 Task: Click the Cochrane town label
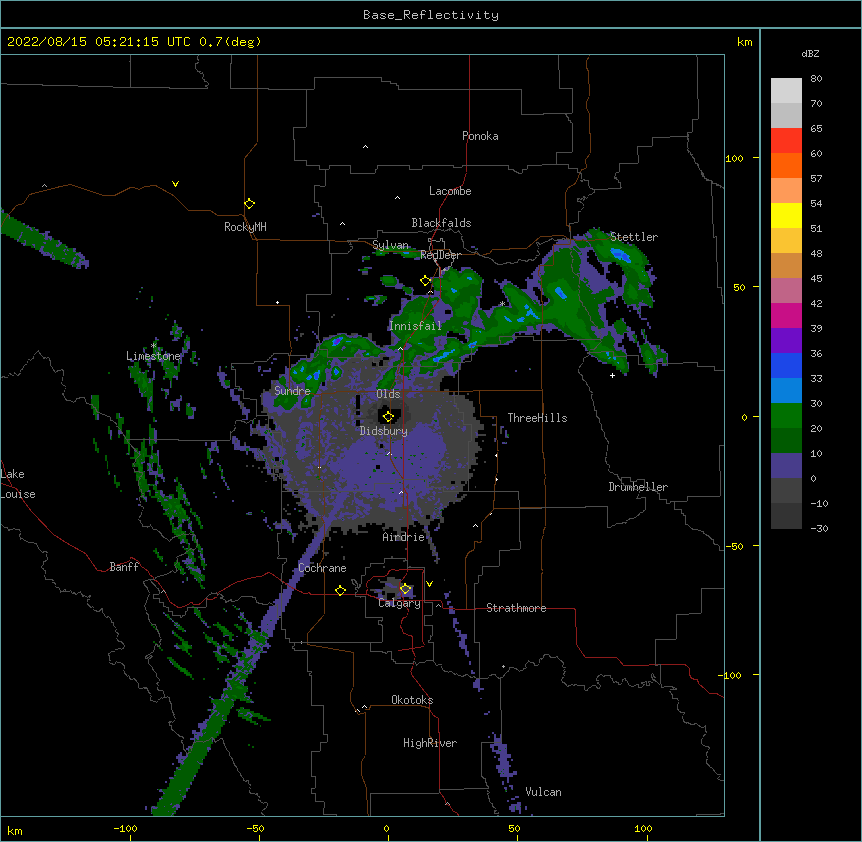click(322, 568)
